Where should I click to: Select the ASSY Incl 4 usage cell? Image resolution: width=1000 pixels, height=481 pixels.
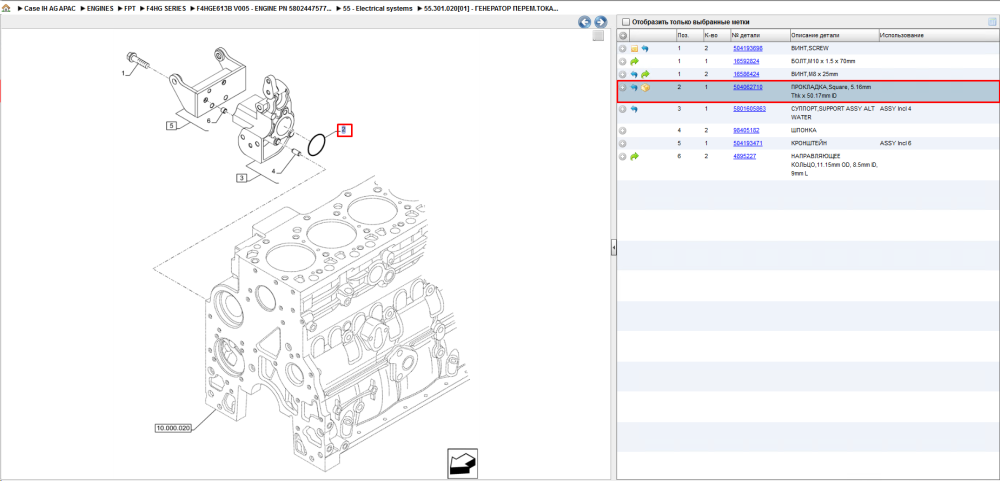(895, 108)
